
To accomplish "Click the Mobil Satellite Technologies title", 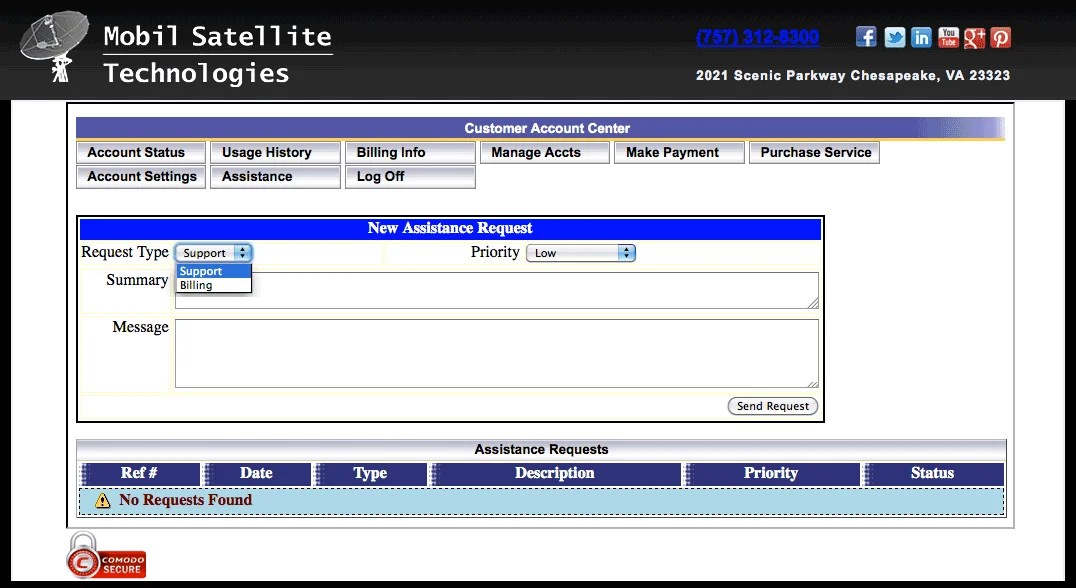I will click(x=218, y=54).
